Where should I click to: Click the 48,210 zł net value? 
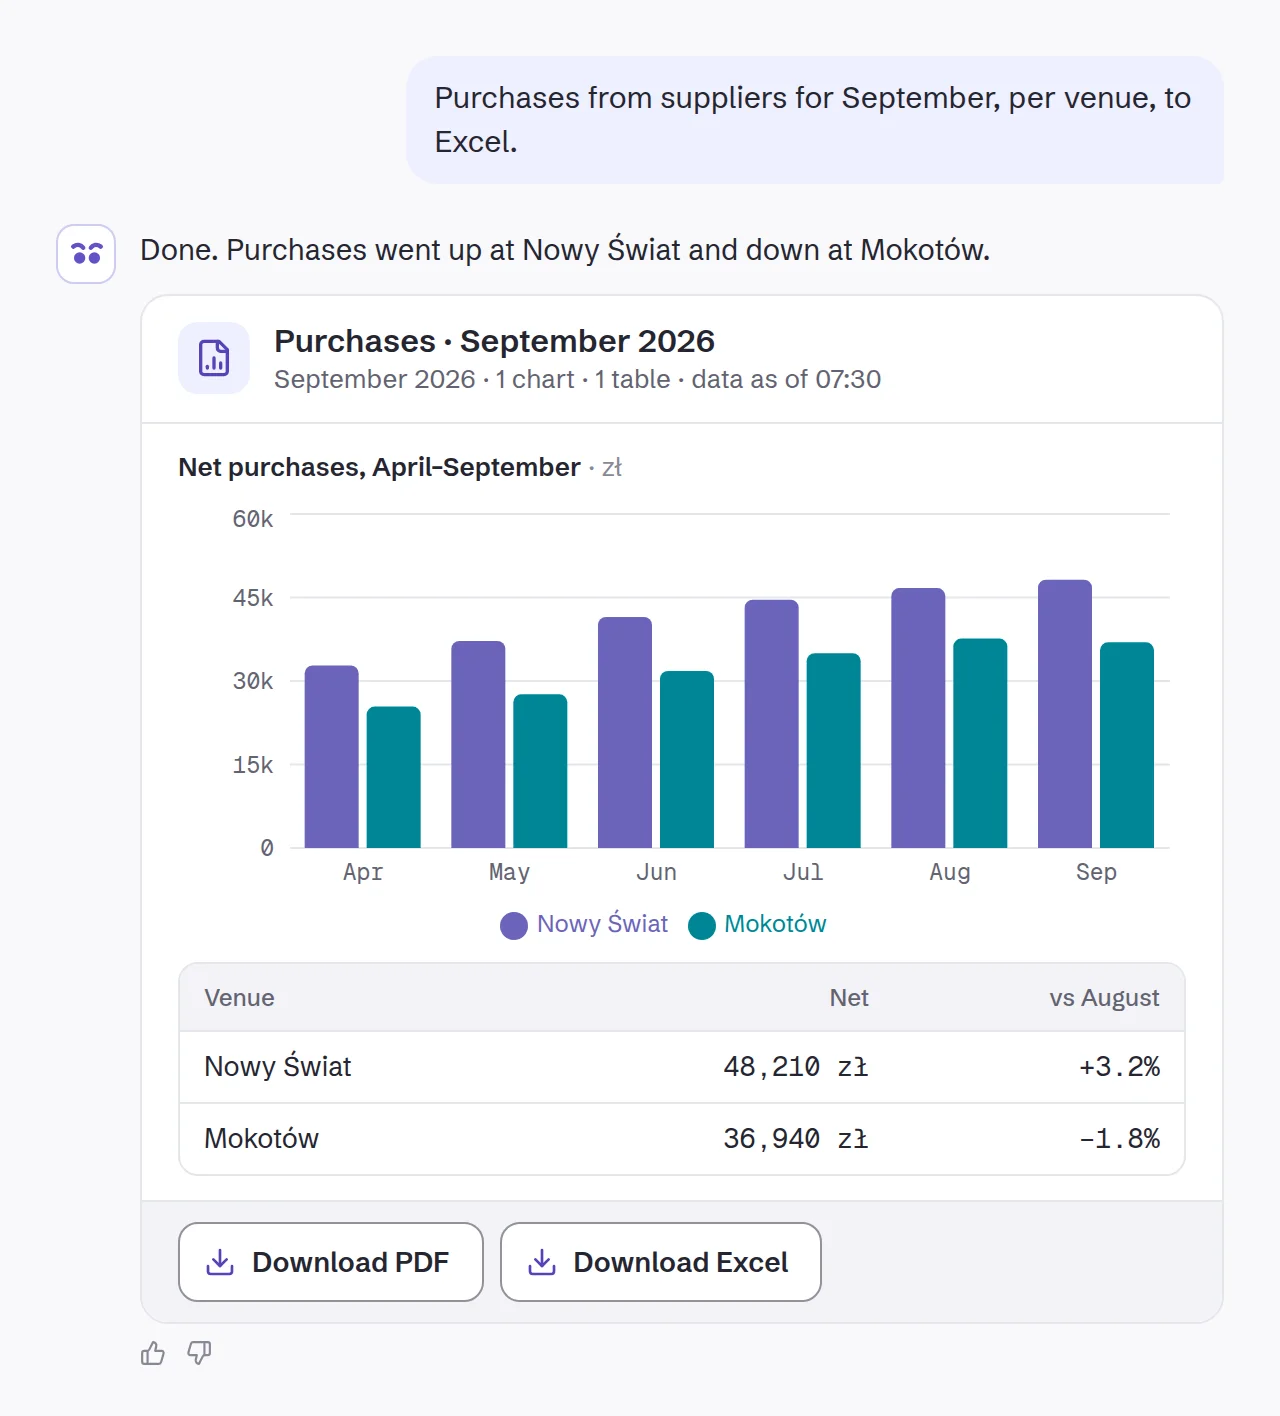click(x=796, y=1067)
